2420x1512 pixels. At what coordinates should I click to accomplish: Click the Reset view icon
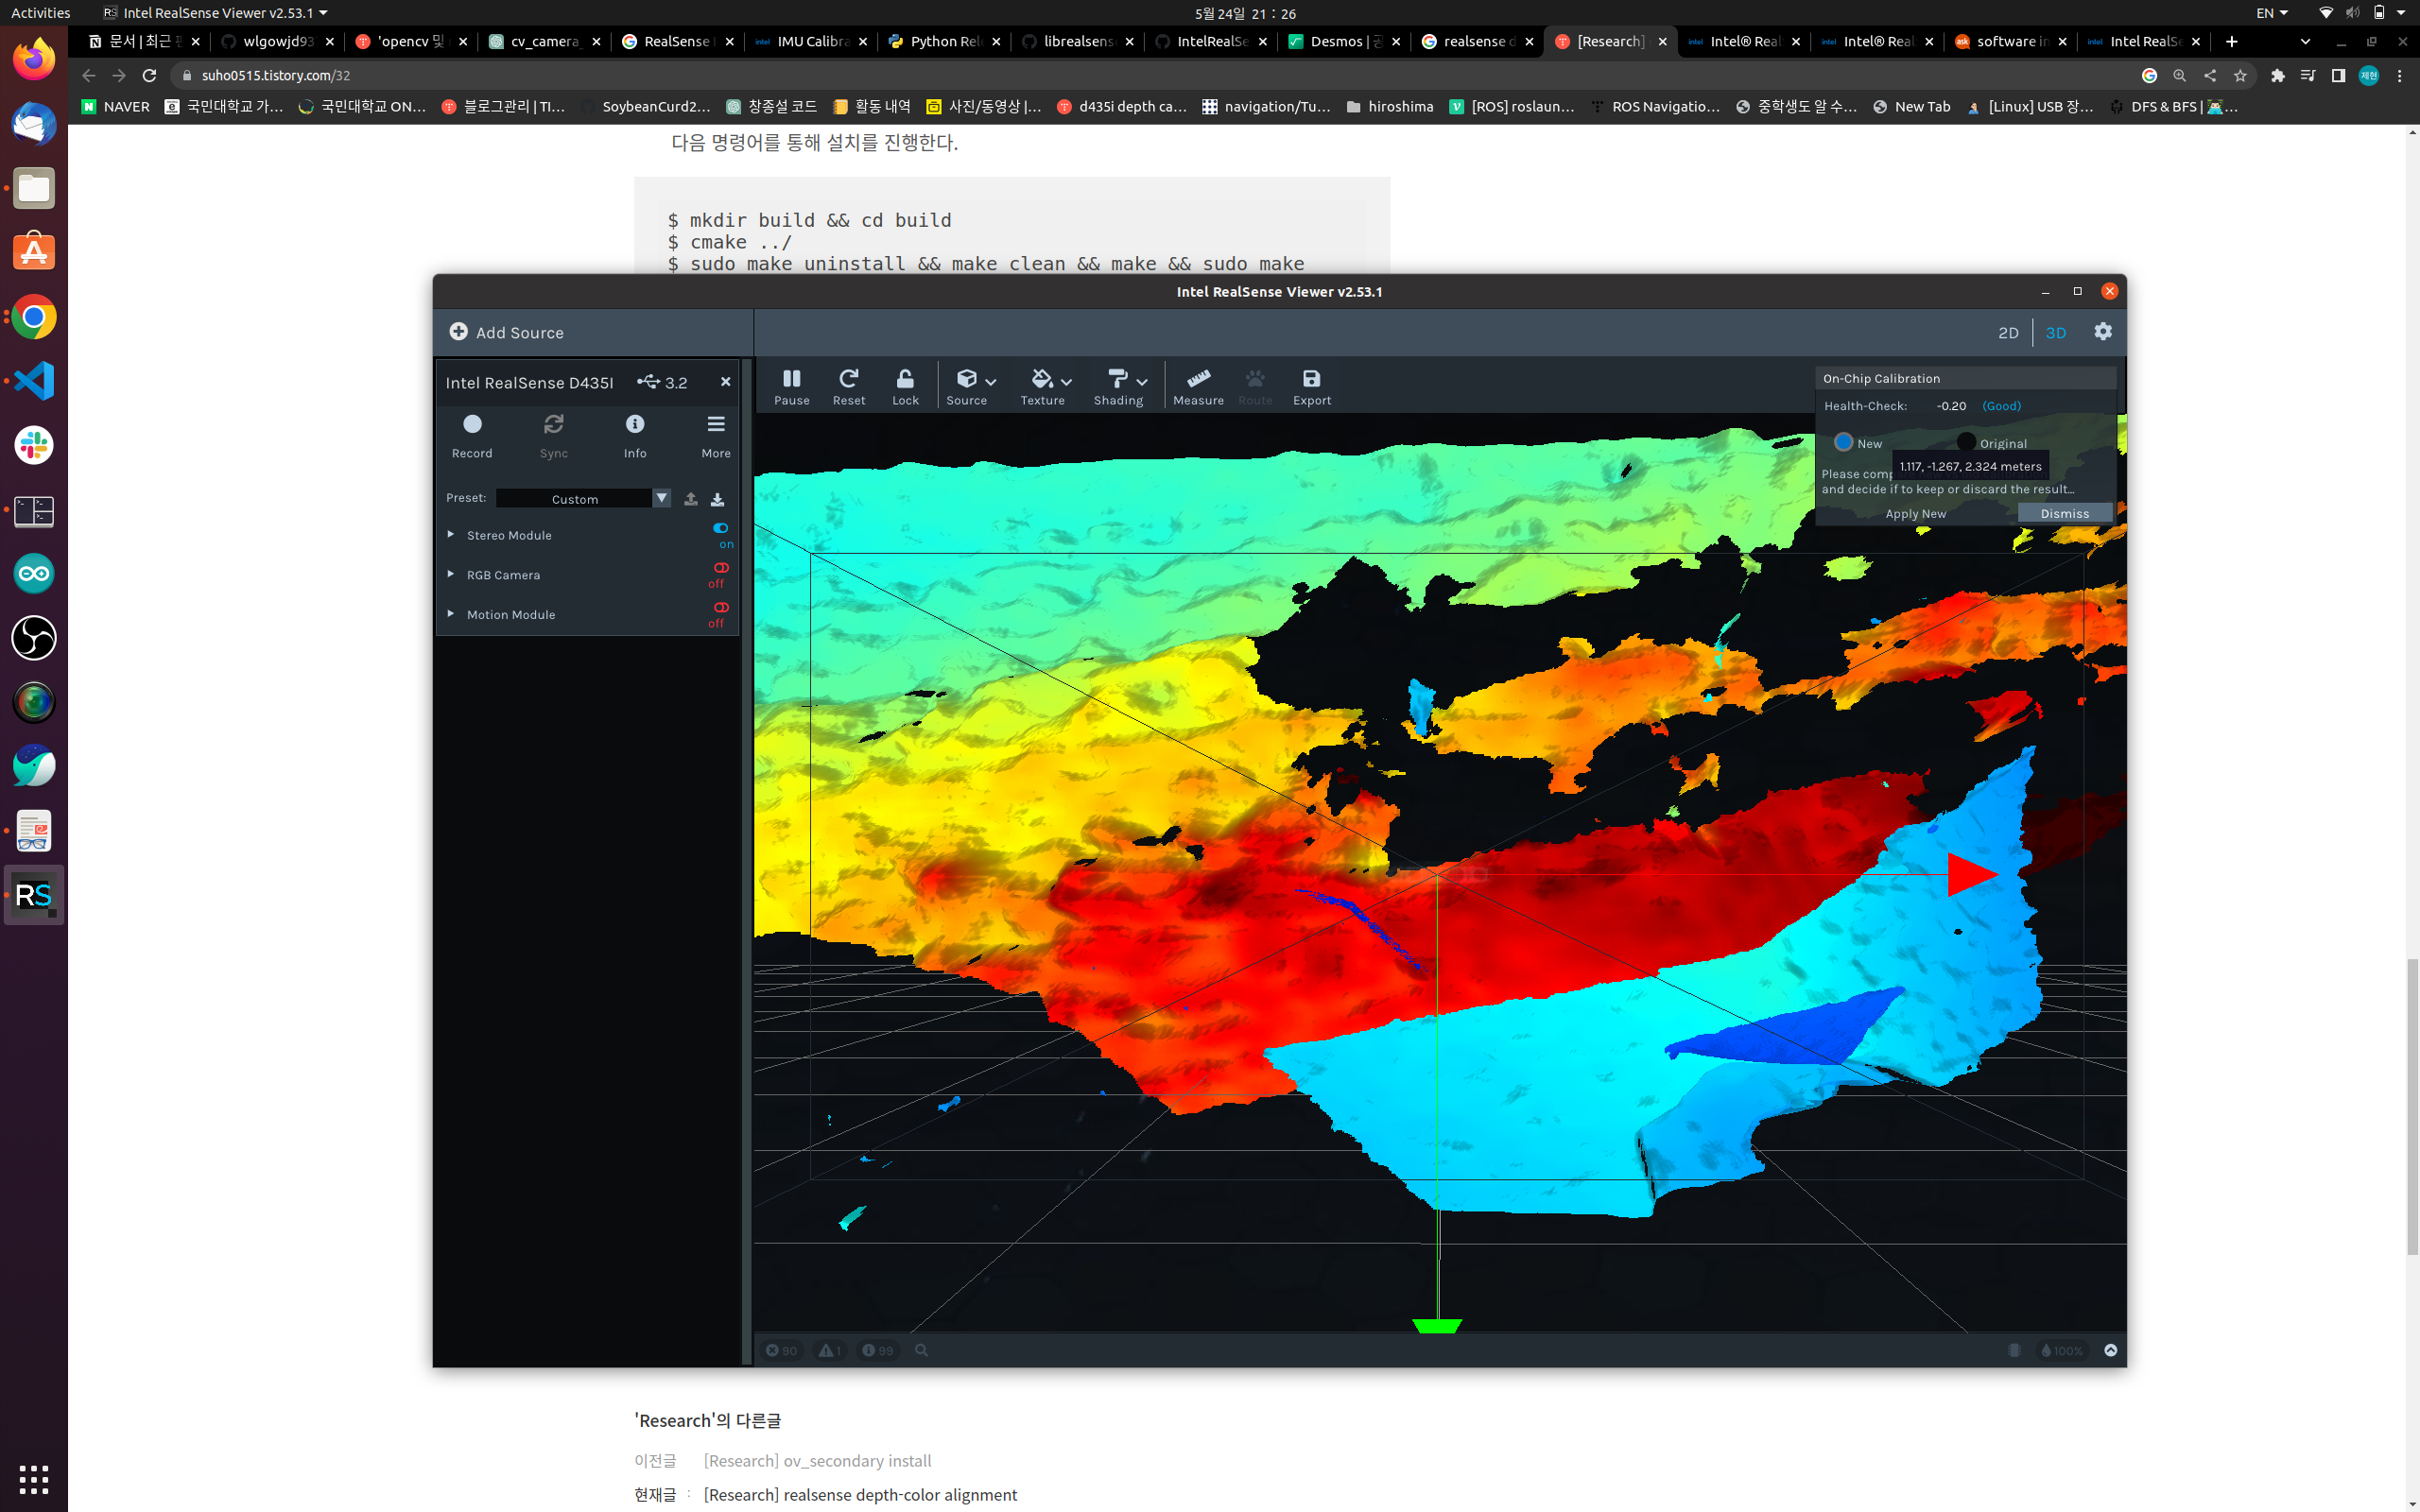(x=848, y=379)
